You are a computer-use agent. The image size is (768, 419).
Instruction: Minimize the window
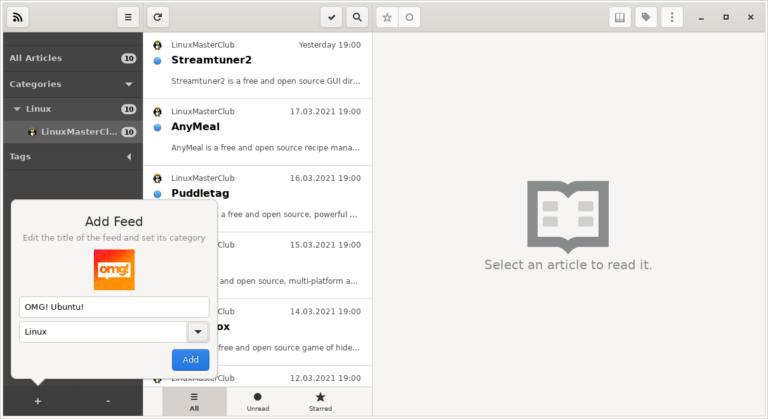pyautogui.click(x=701, y=18)
